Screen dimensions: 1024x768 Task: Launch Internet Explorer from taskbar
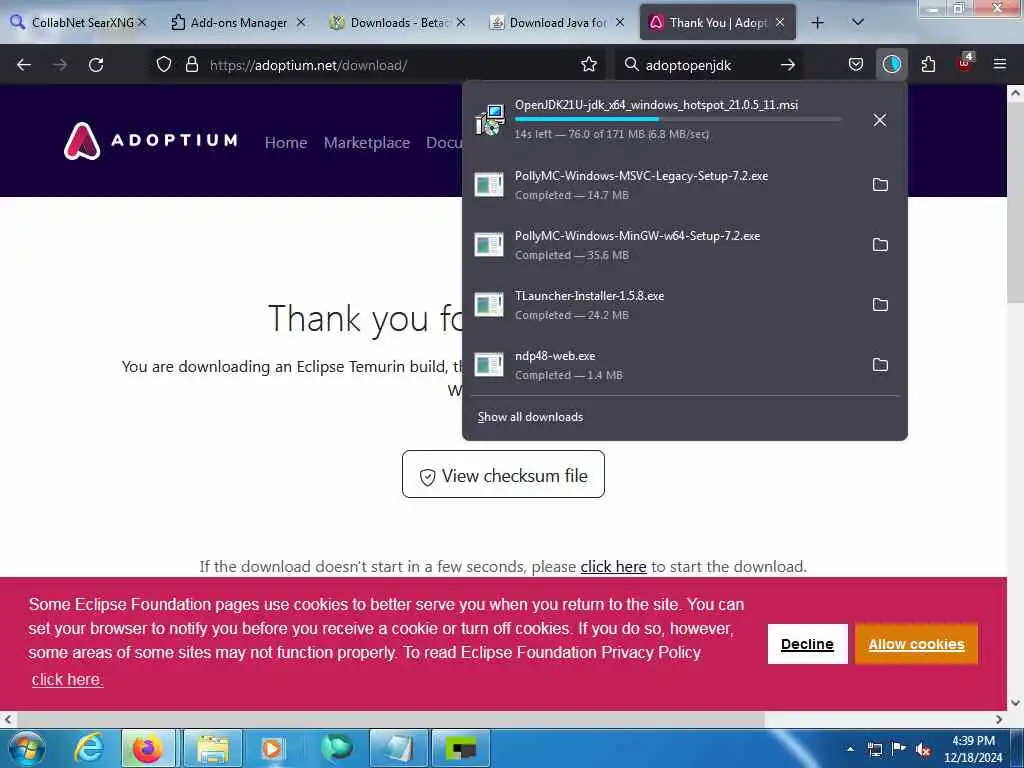pos(88,748)
